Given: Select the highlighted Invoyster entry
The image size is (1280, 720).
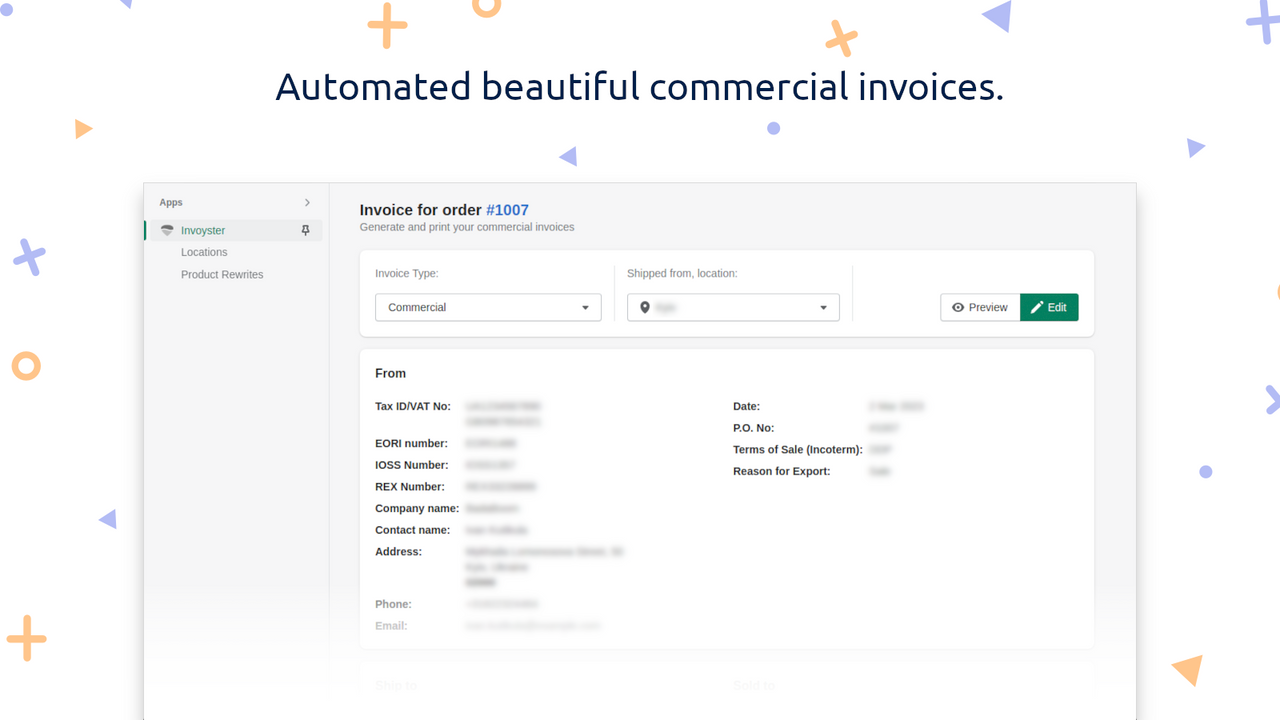Looking at the screenshot, I should coord(203,230).
